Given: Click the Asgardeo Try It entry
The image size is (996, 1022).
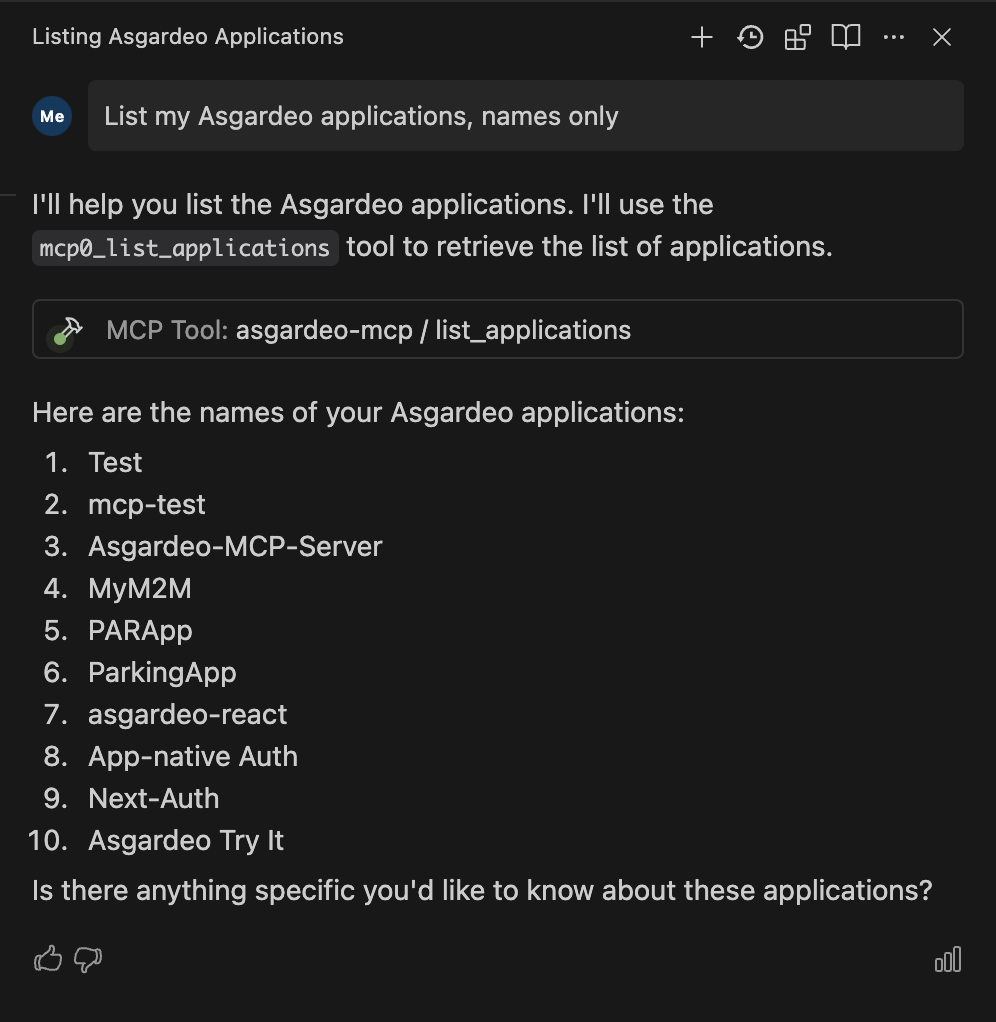Looking at the screenshot, I should coord(186,841).
